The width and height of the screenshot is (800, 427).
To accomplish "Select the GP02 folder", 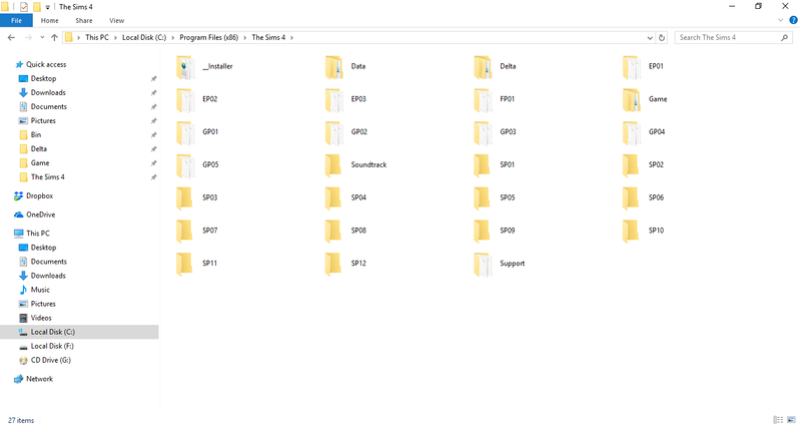I will (x=346, y=132).
